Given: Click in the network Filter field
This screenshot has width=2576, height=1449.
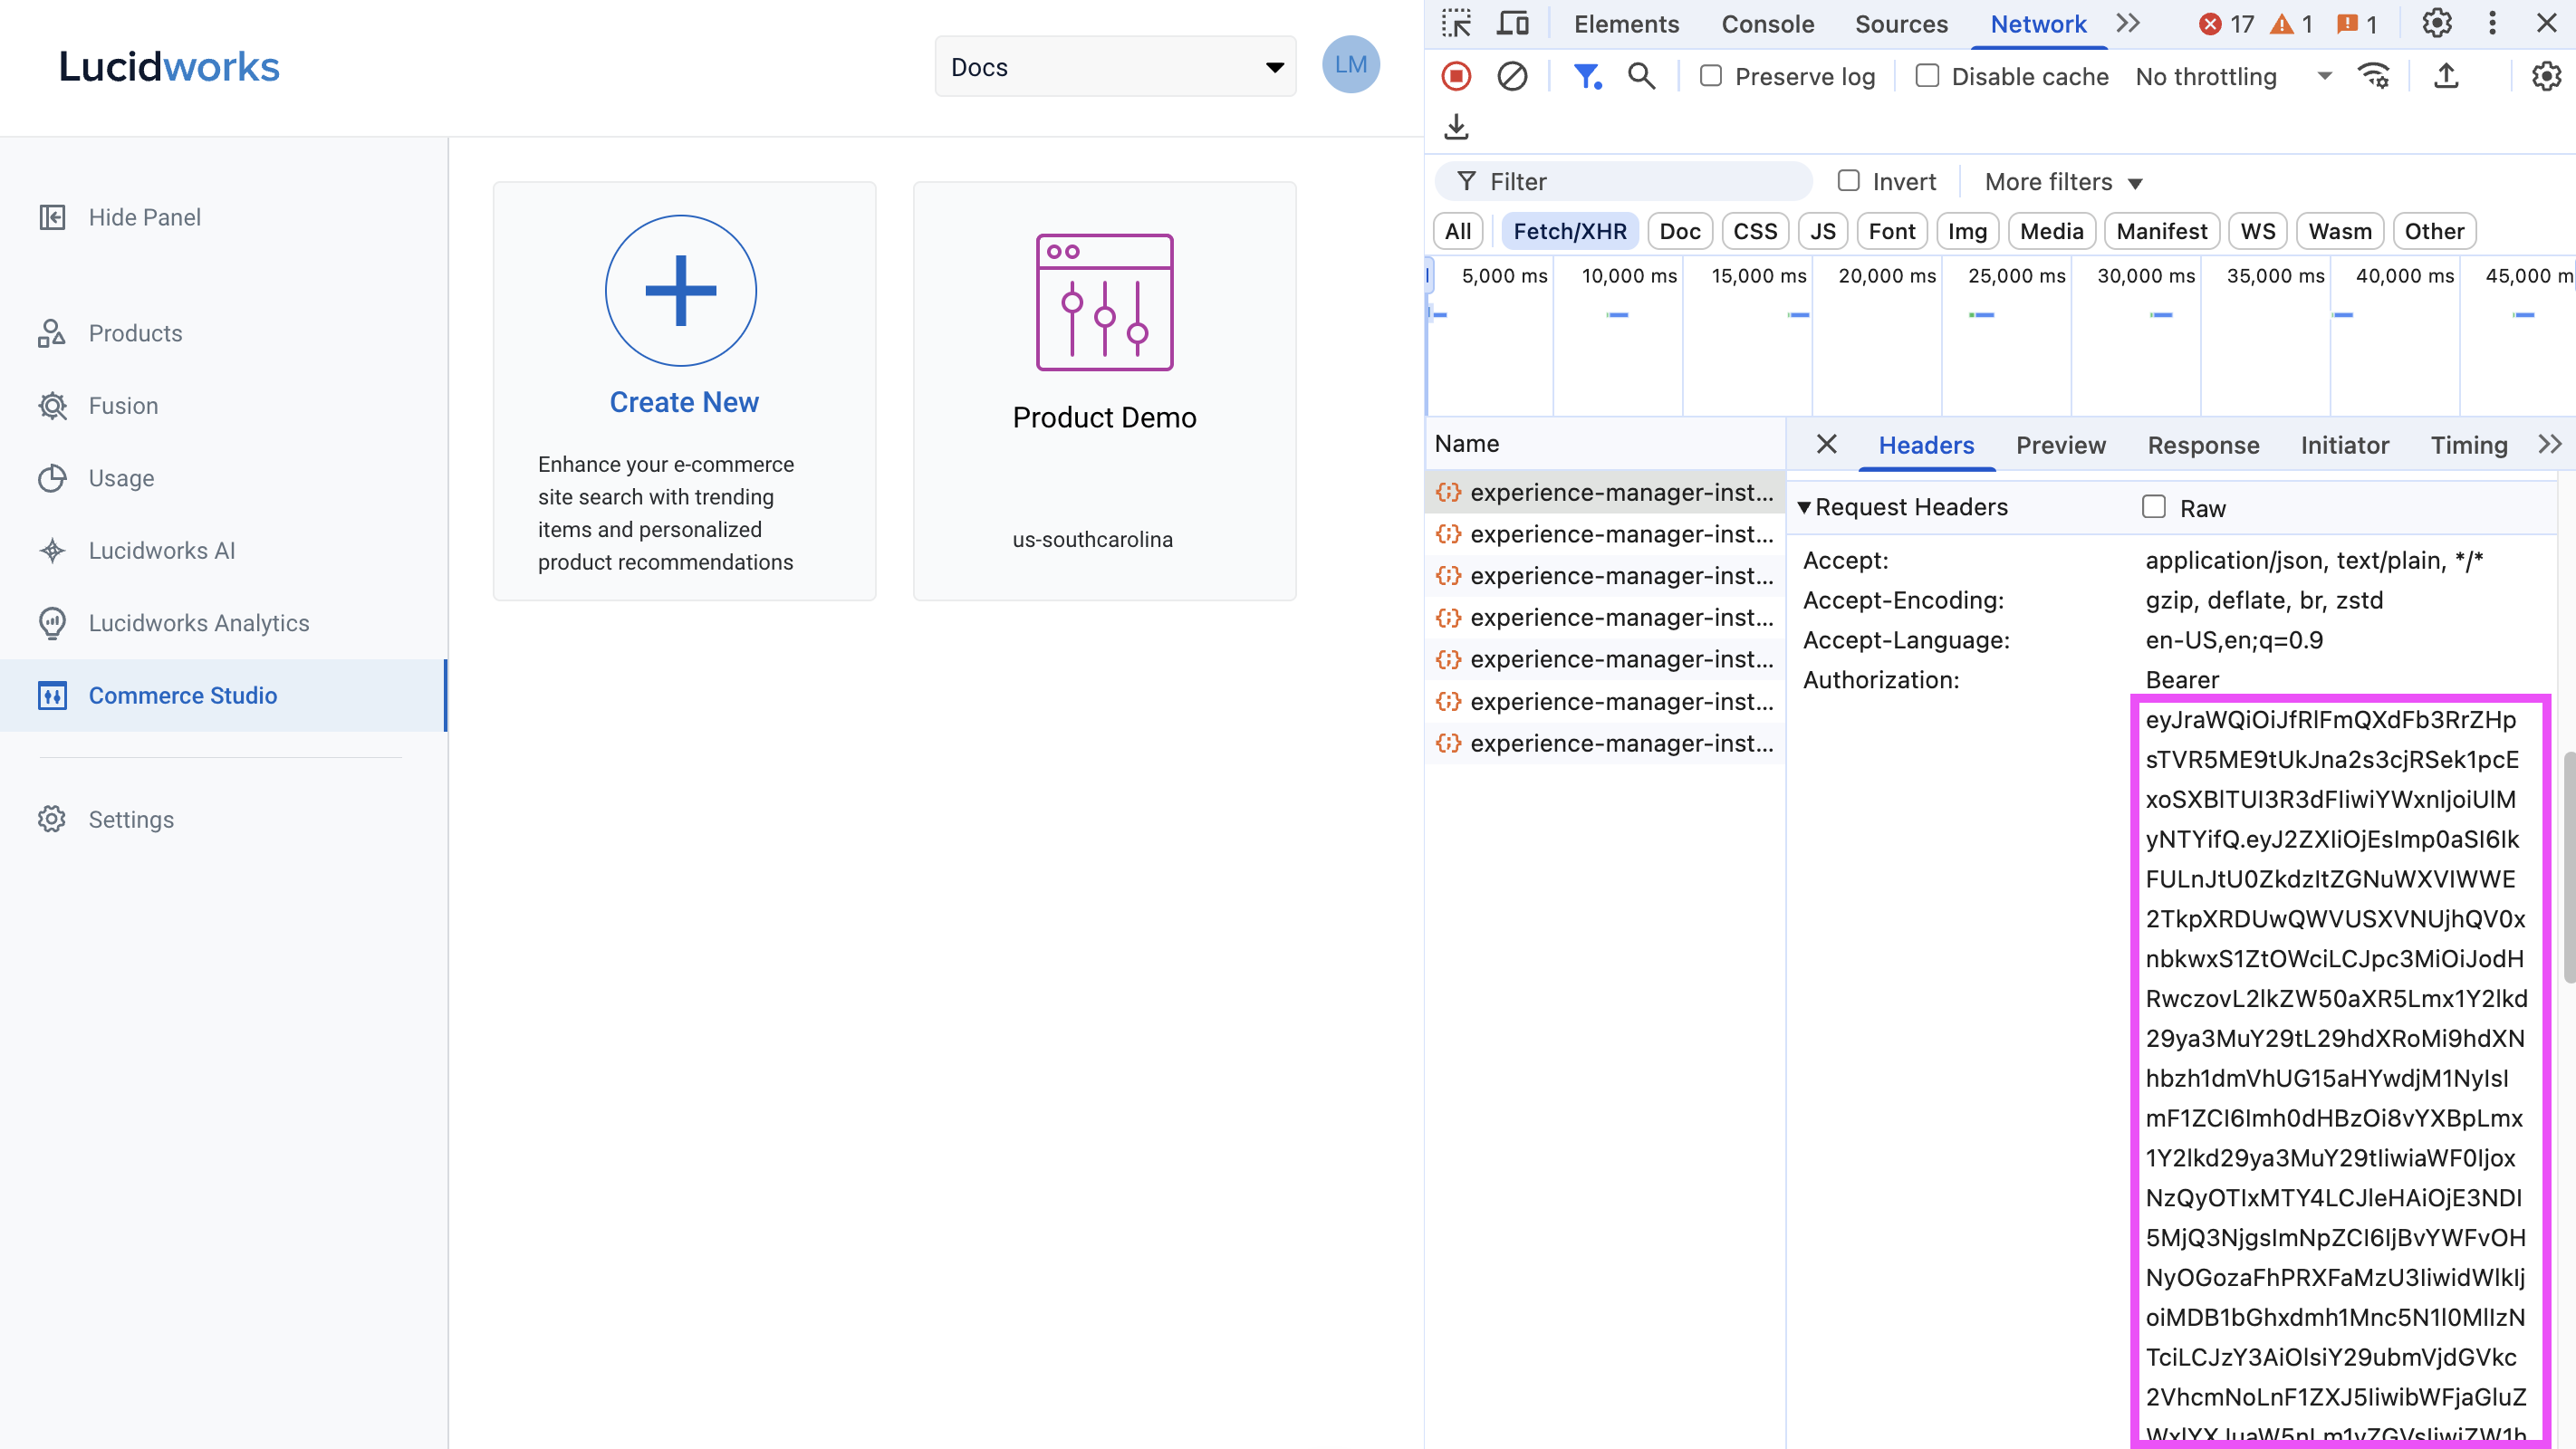Looking at the screenshot, I should coord(1623,181).
